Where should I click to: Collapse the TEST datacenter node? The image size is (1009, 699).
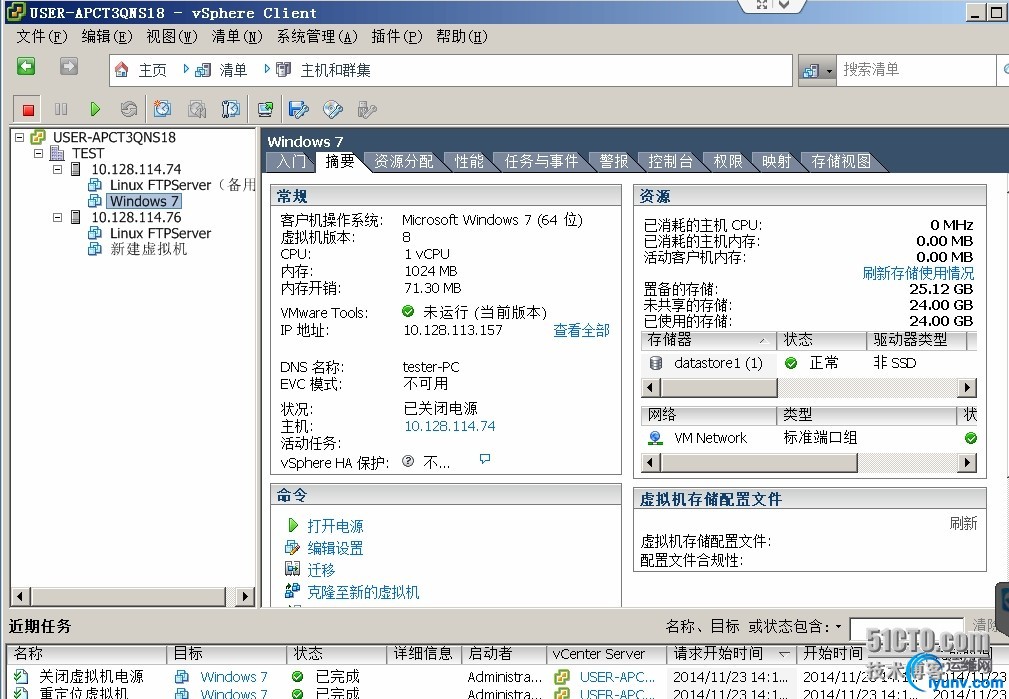tap(39, 153)
